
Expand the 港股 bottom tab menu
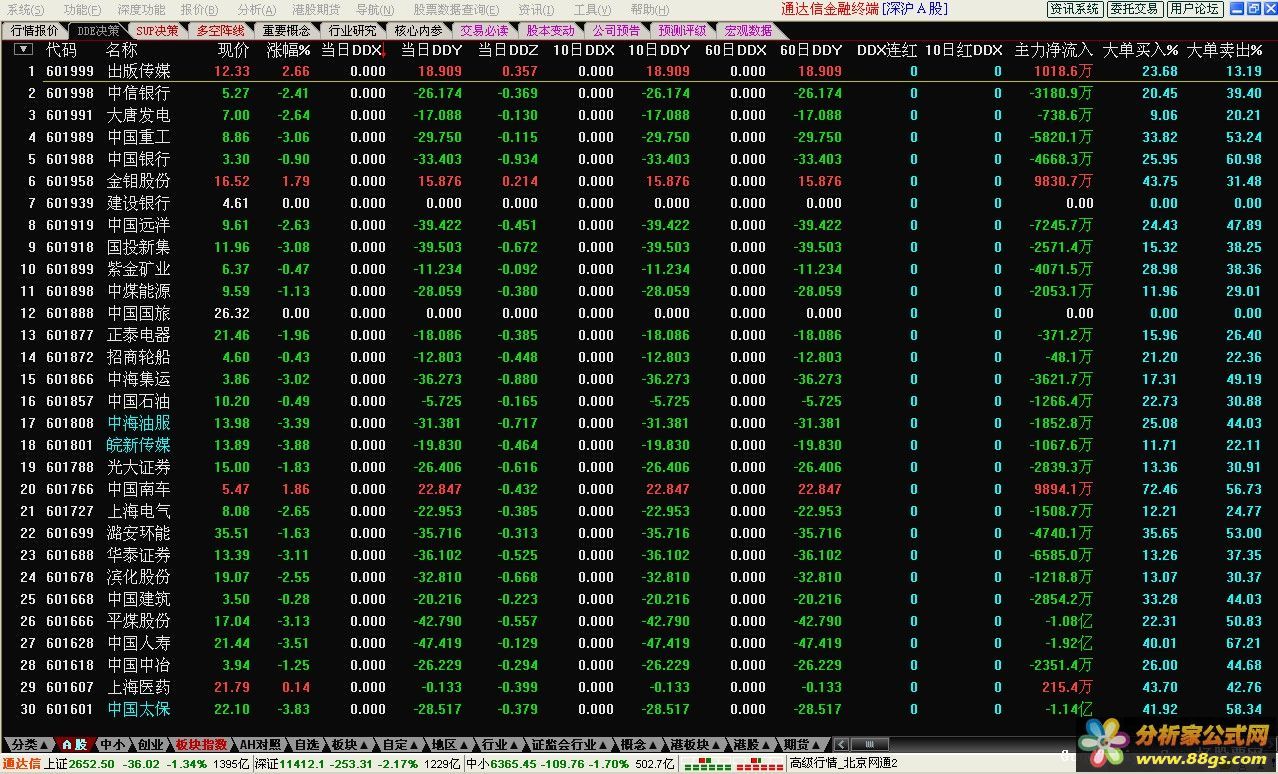coord(752,745)
